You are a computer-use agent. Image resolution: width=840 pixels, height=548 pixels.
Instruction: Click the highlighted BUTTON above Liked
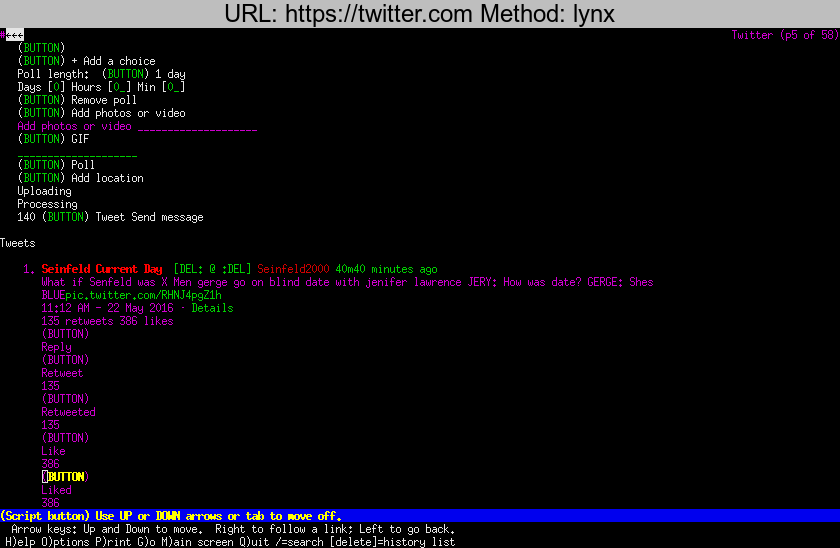point(65,477)
